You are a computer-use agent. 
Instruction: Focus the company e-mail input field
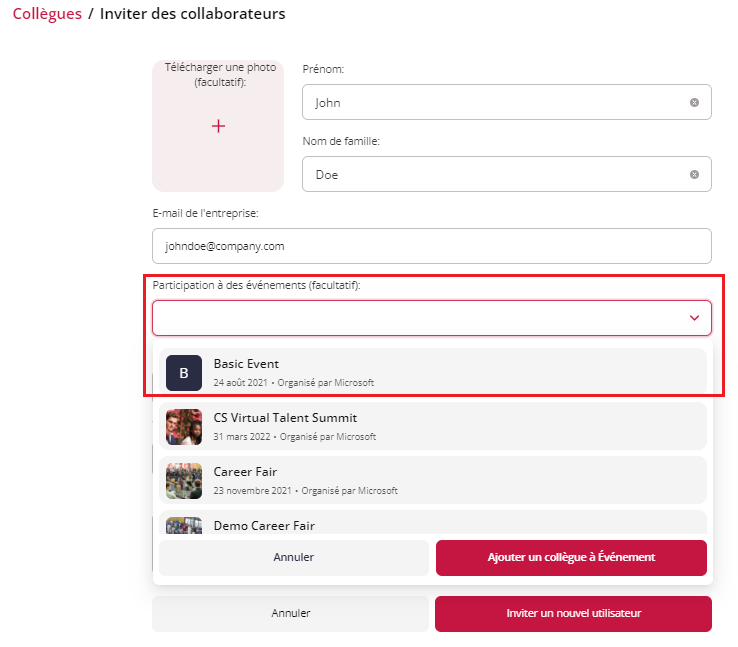[x=432, y=246]
